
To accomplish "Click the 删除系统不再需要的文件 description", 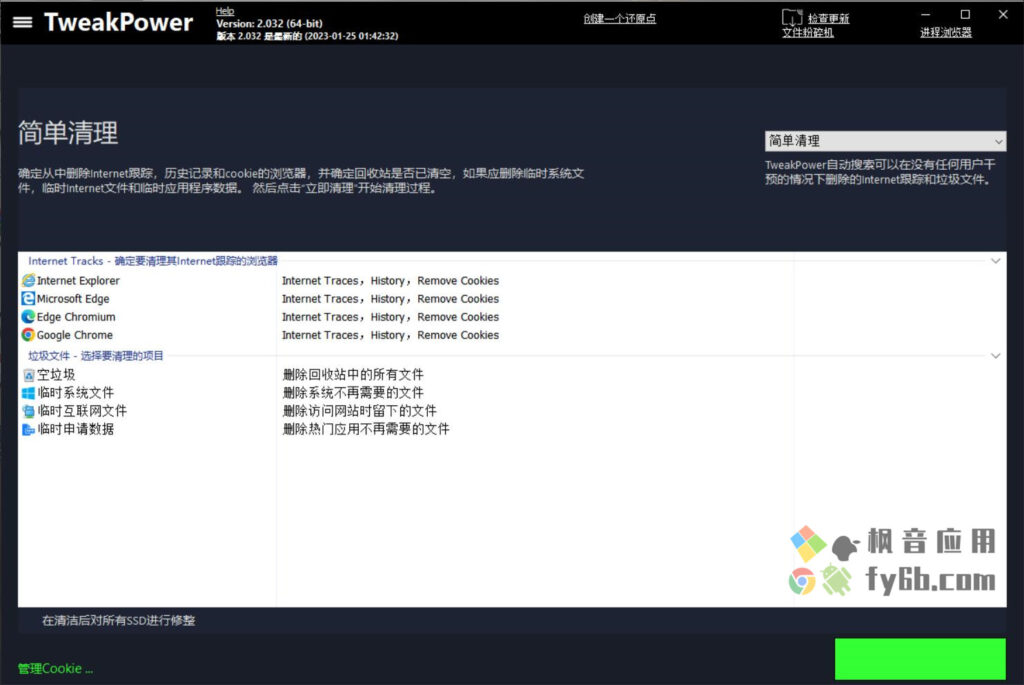I will coord(353,393).
